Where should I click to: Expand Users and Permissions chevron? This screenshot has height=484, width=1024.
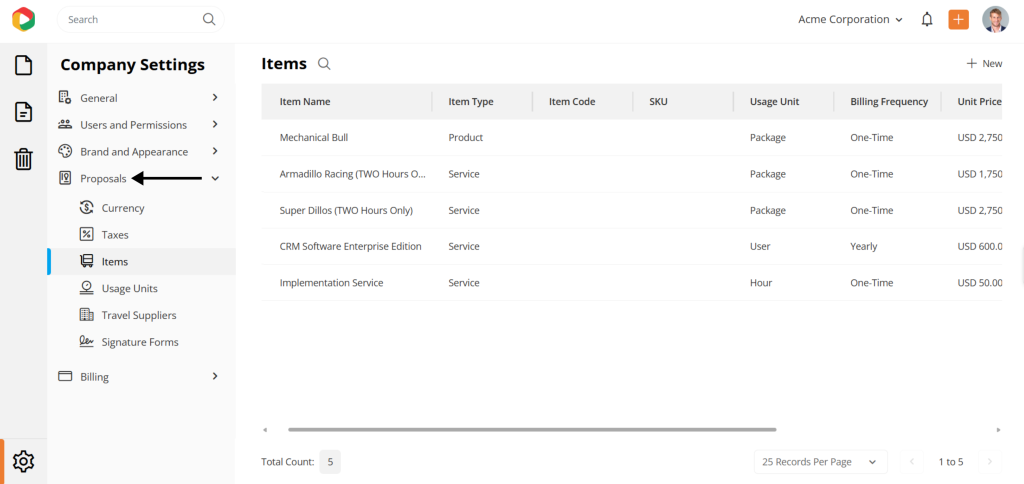point(215,124)
